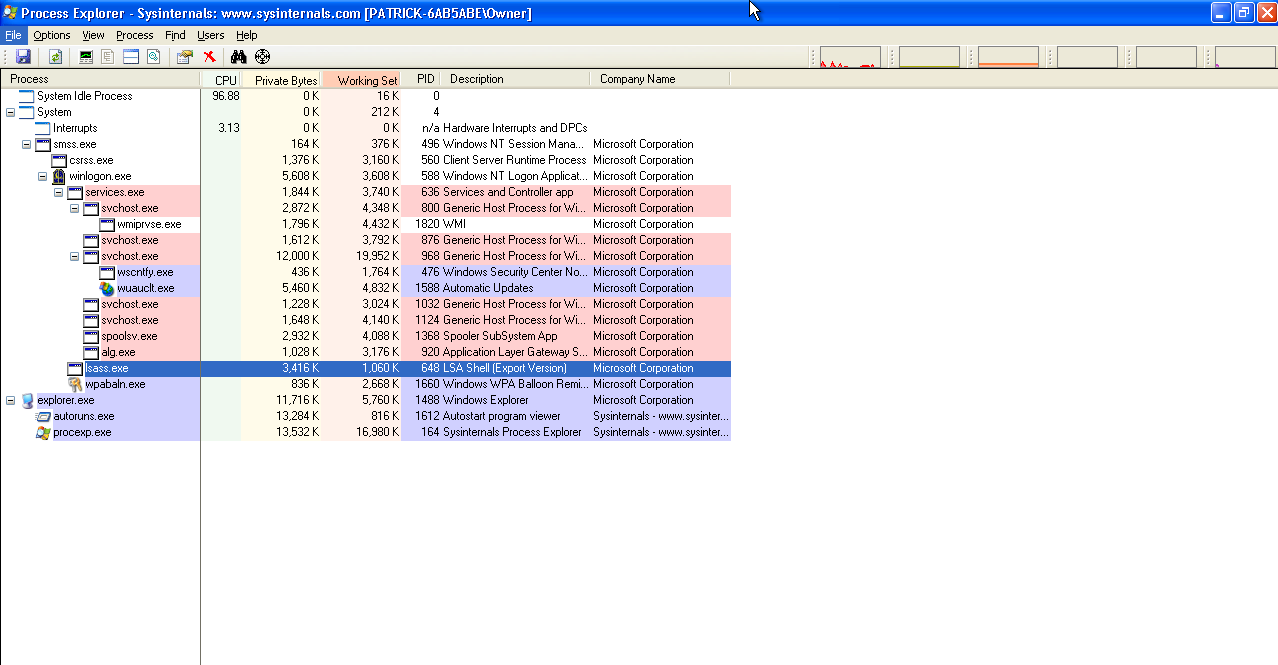
Task: Click the explorer.exe computer icon
Action: (x=27, y=400)
